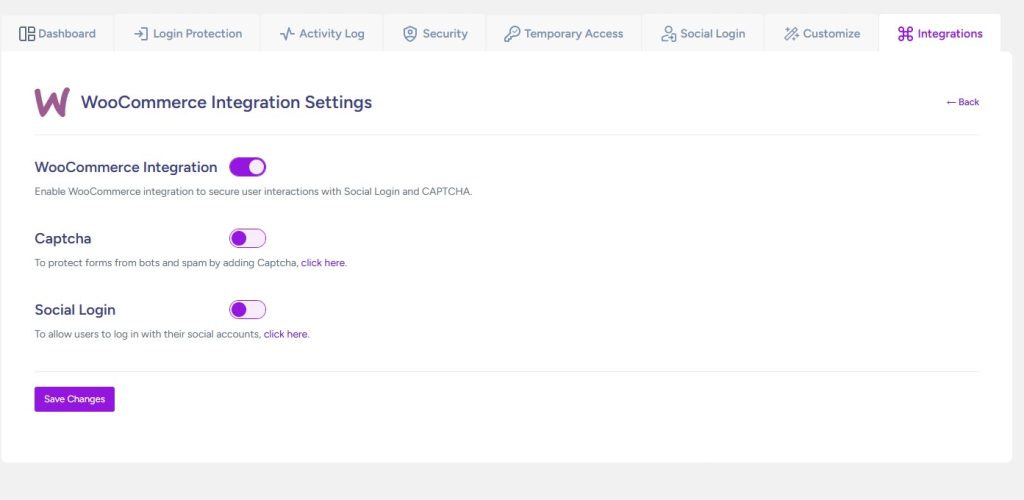Enable the Captcha toggle switch
Viewport: 1024px width, 500px height.
(x=248, y=238)
